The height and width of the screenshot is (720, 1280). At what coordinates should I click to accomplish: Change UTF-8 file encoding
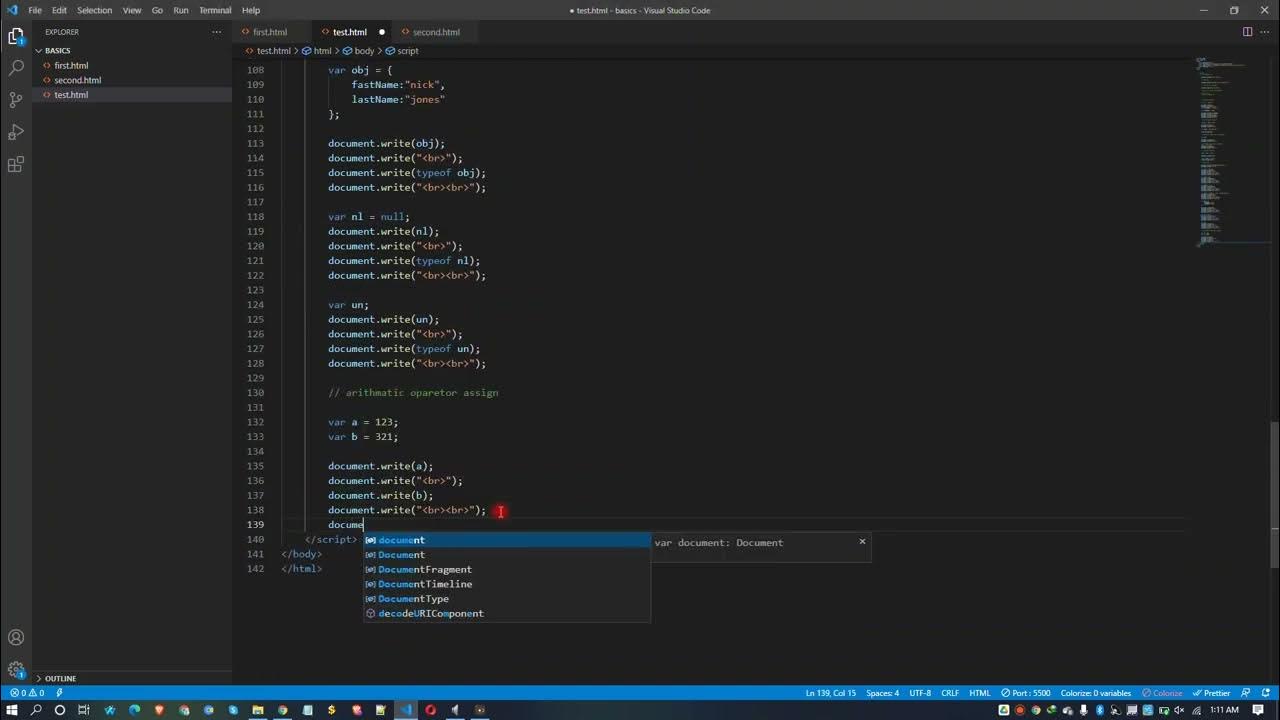(x=920, y=693)
